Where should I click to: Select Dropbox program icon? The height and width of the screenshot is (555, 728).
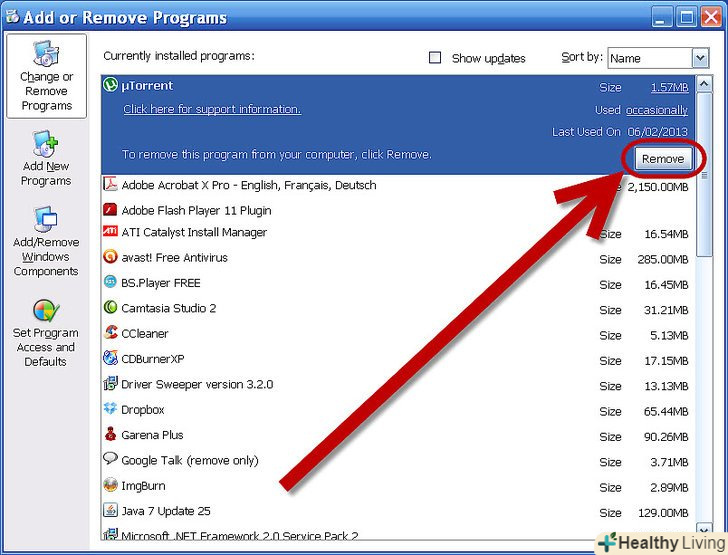click(110, 408)
